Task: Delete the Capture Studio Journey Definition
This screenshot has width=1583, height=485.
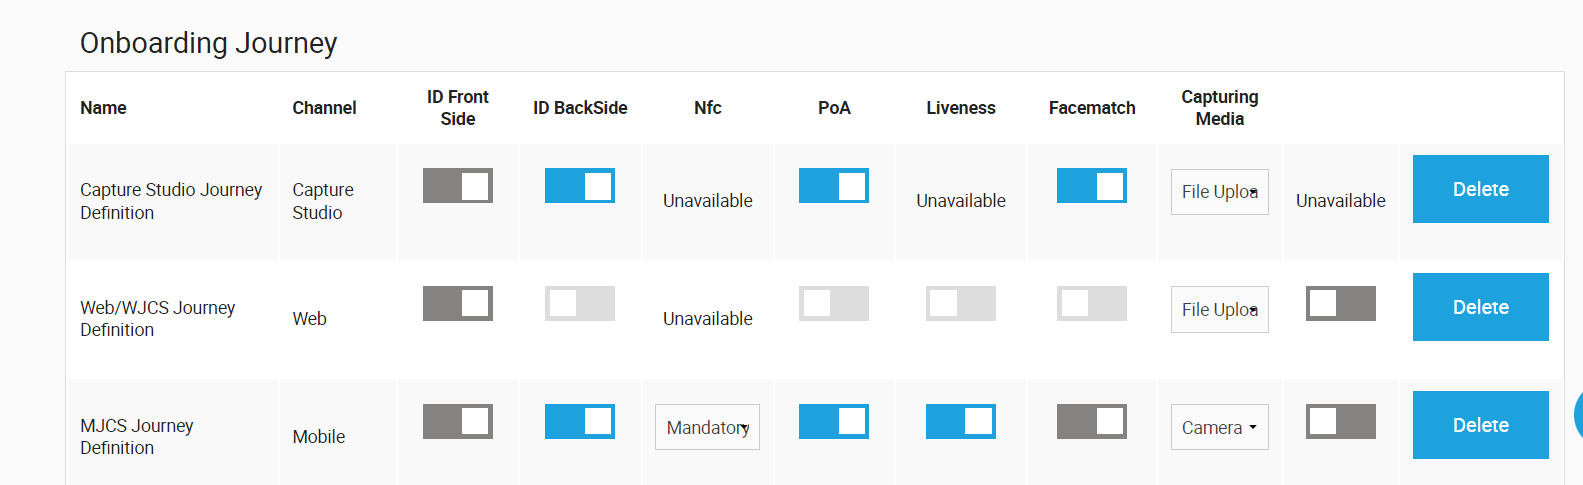Action: point(1480,189)
